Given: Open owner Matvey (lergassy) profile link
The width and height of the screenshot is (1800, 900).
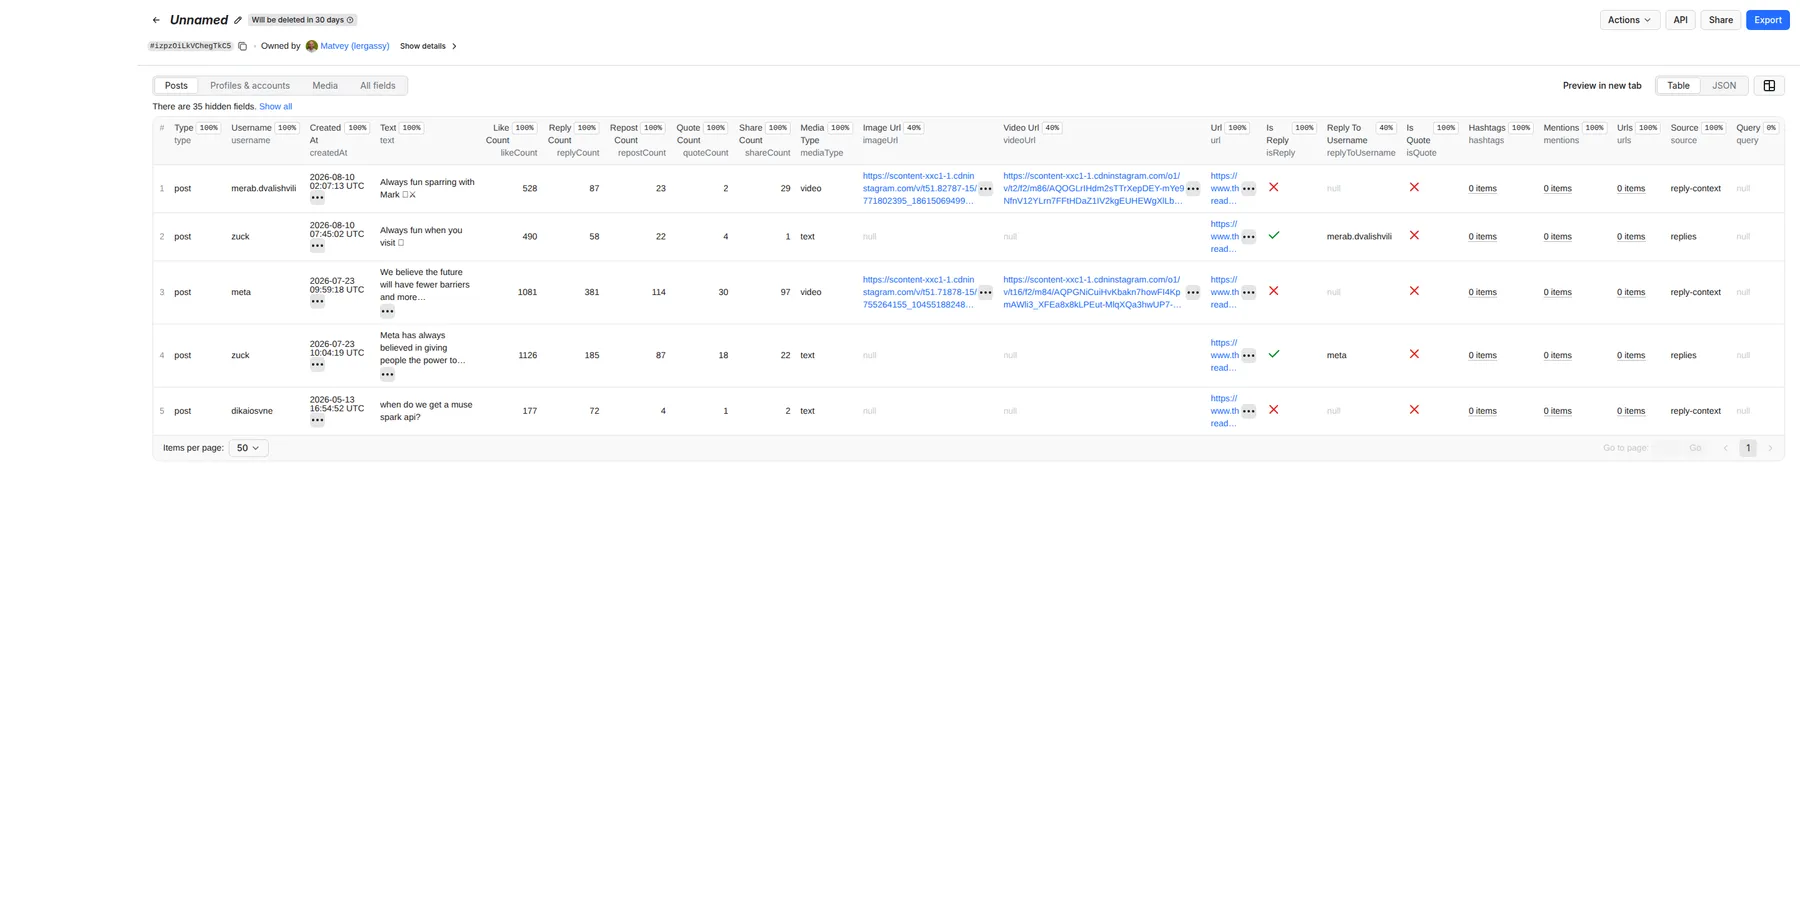Looking at the screenshot, I should tap(354, 46).
